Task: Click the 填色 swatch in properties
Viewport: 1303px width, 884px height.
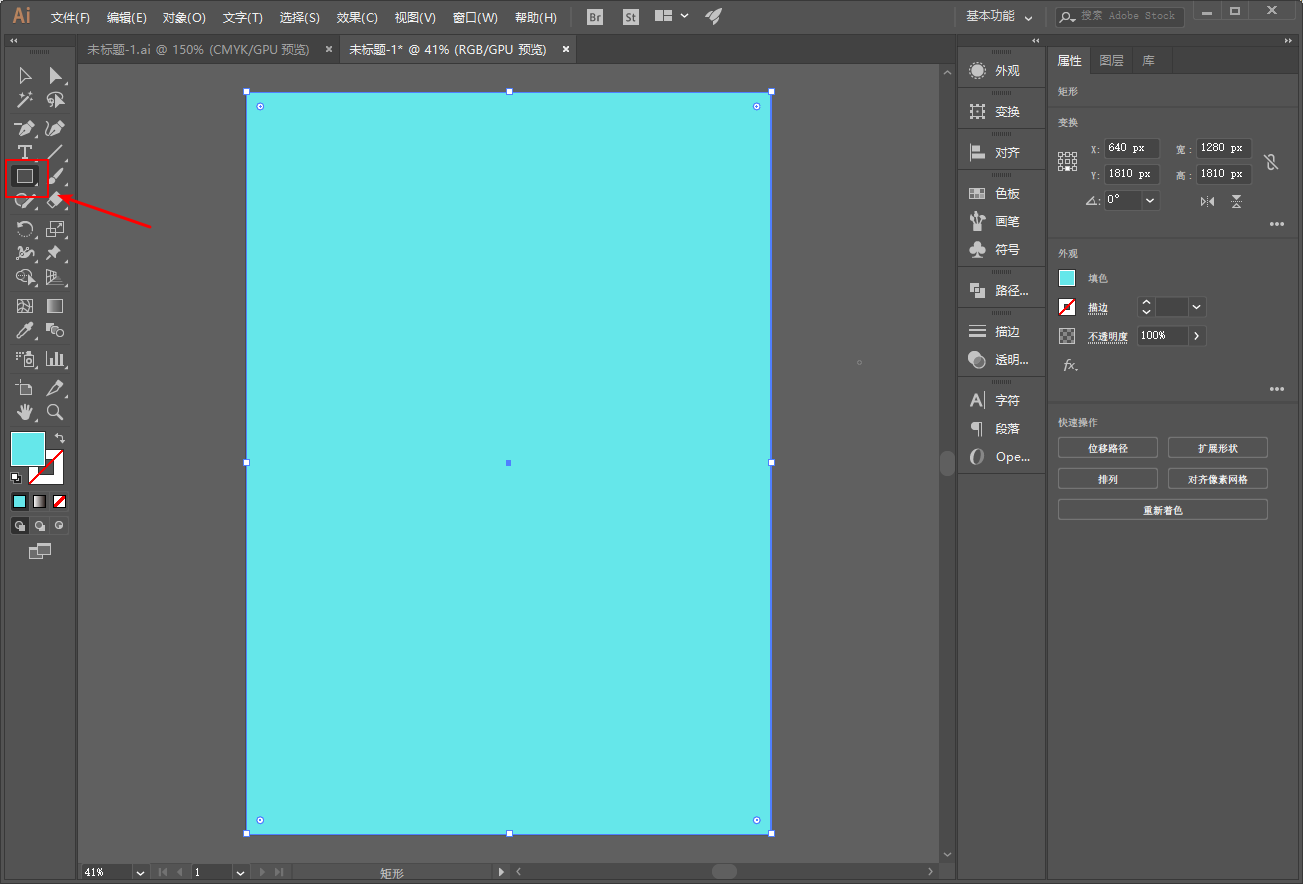Action: [1067, 278]
